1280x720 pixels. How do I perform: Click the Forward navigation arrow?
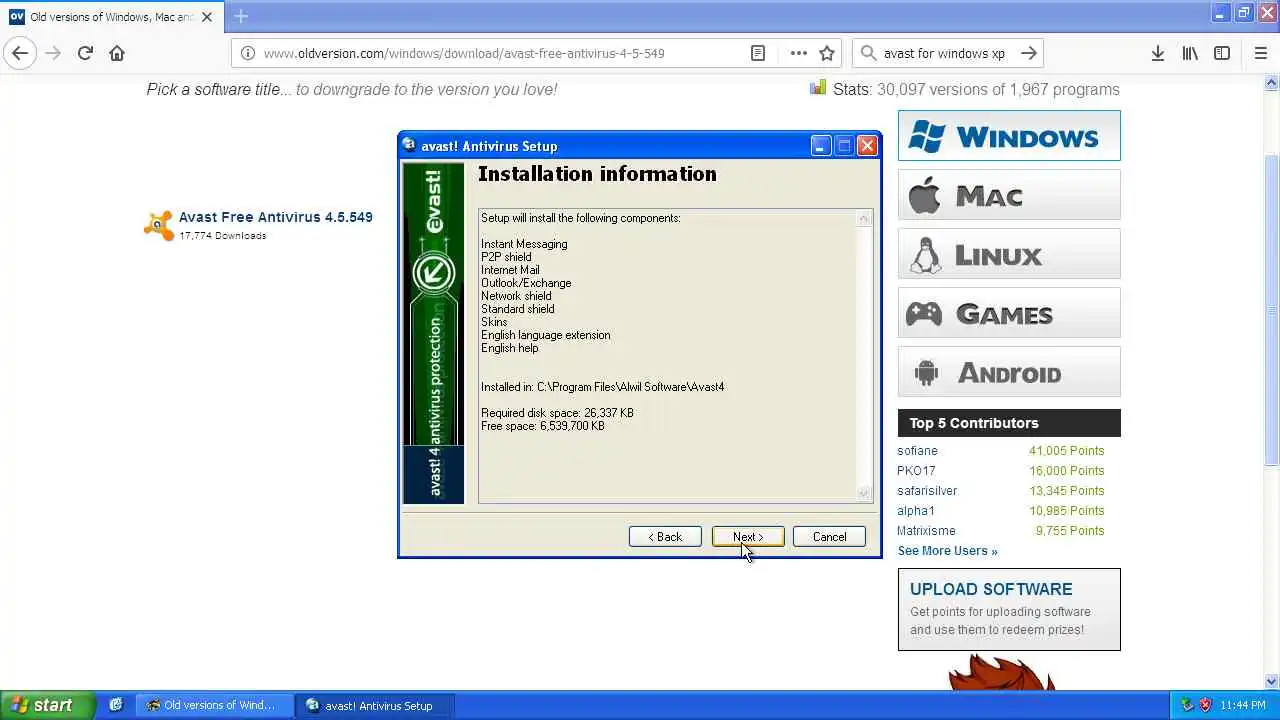(x=53, y=53)
